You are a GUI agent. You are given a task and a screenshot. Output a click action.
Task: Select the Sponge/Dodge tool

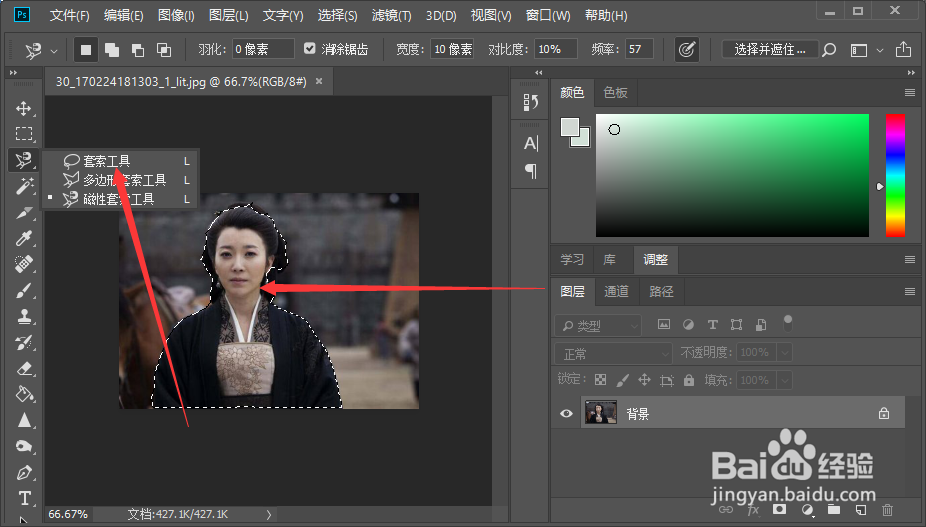click(24, 446)
